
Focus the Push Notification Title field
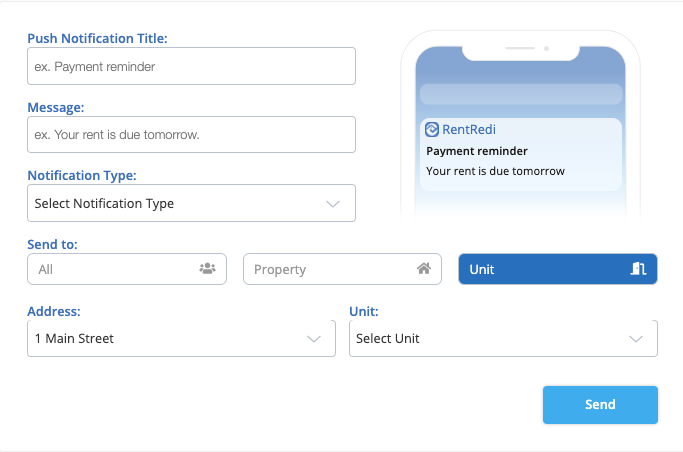(x=191, y=67)
